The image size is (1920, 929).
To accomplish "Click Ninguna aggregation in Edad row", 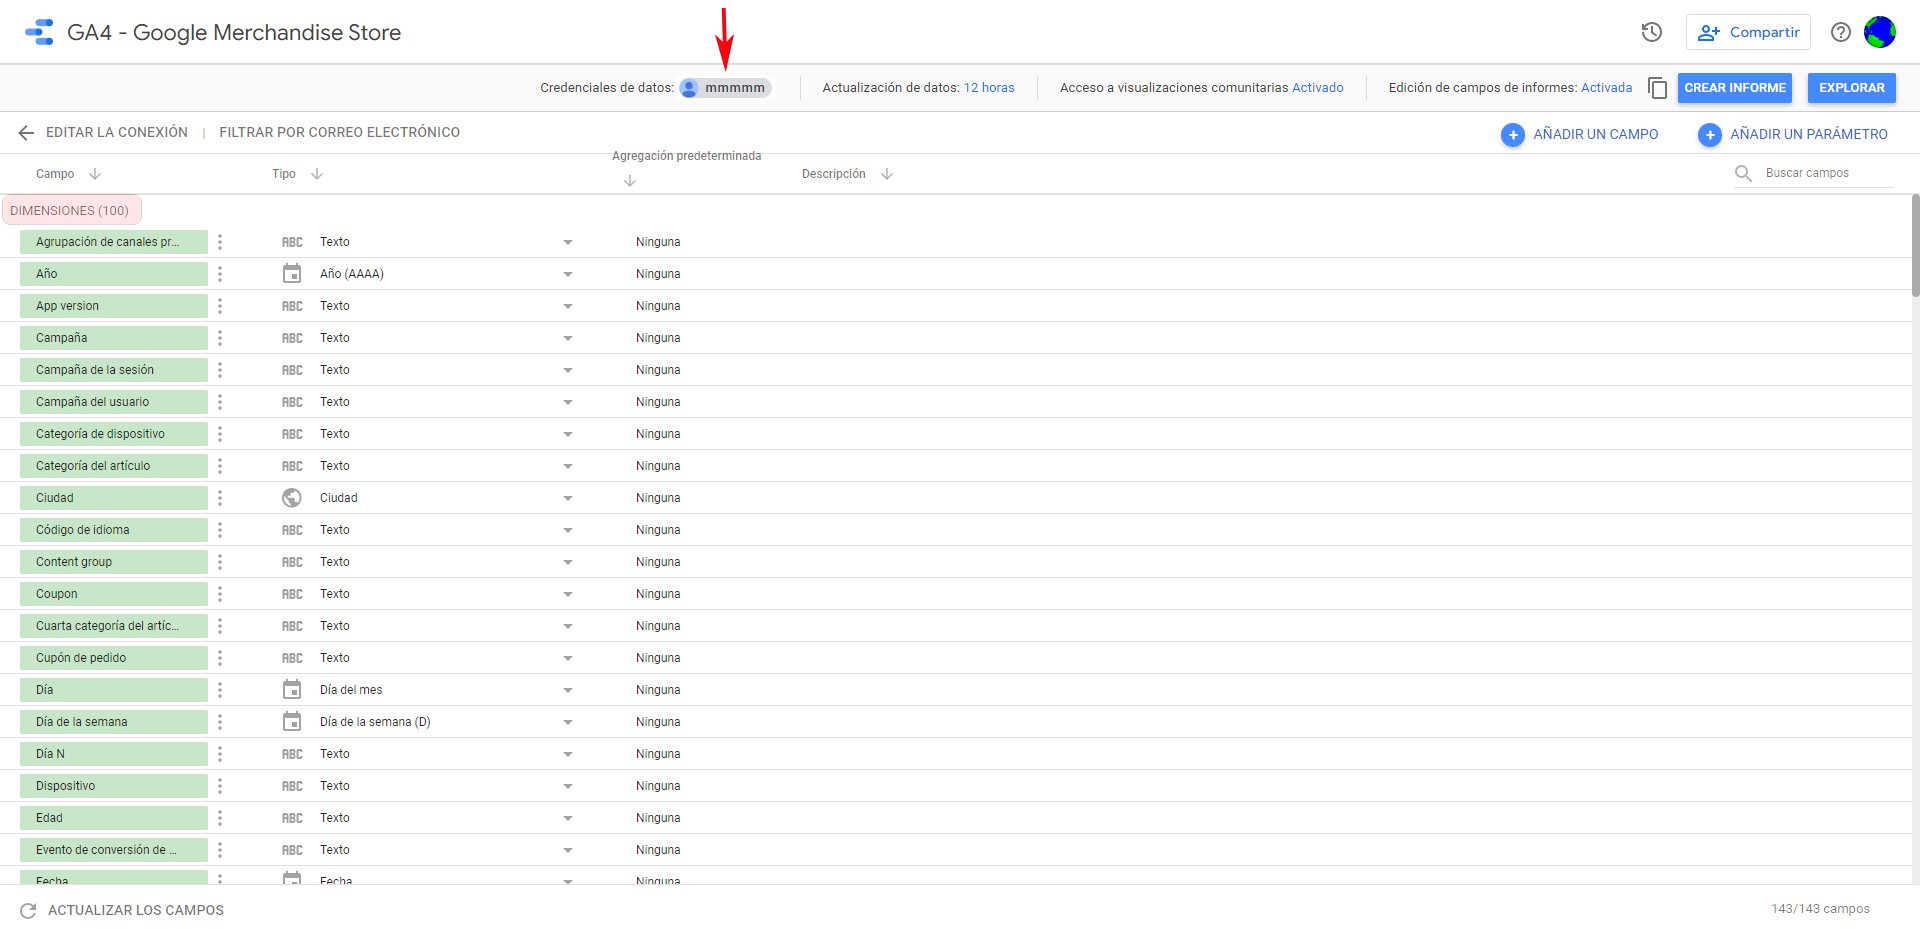I will point(658,818).
